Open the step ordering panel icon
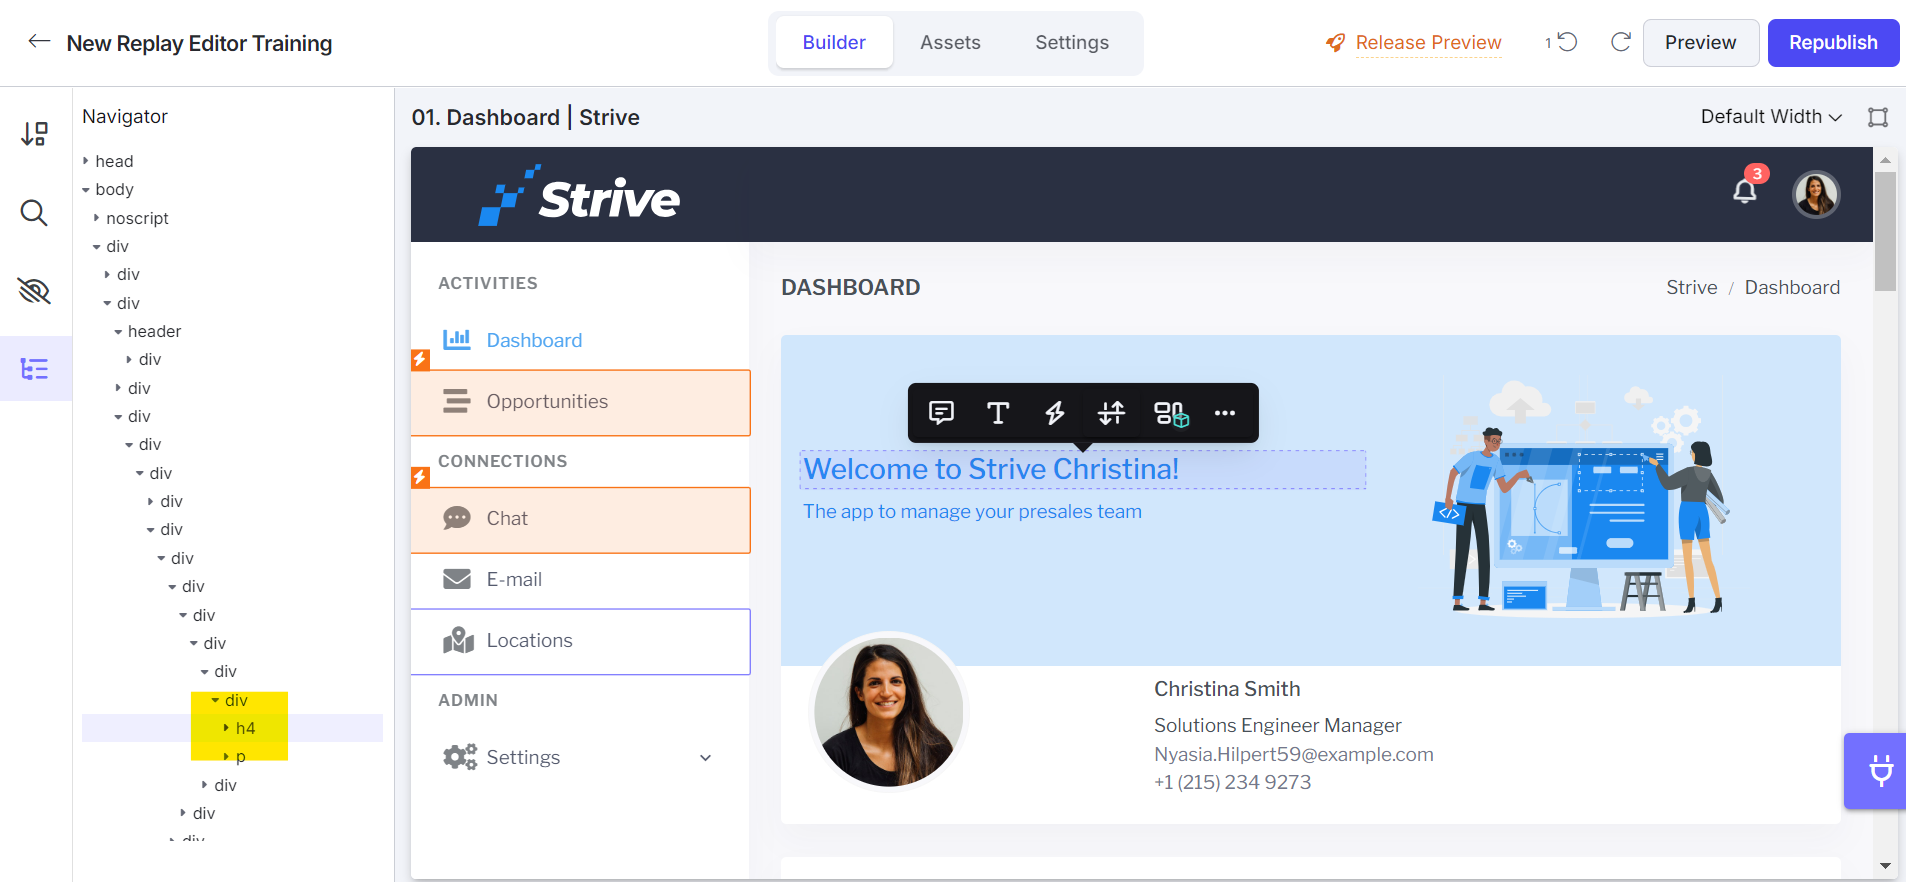1906x882 pixels. (35, 134)
